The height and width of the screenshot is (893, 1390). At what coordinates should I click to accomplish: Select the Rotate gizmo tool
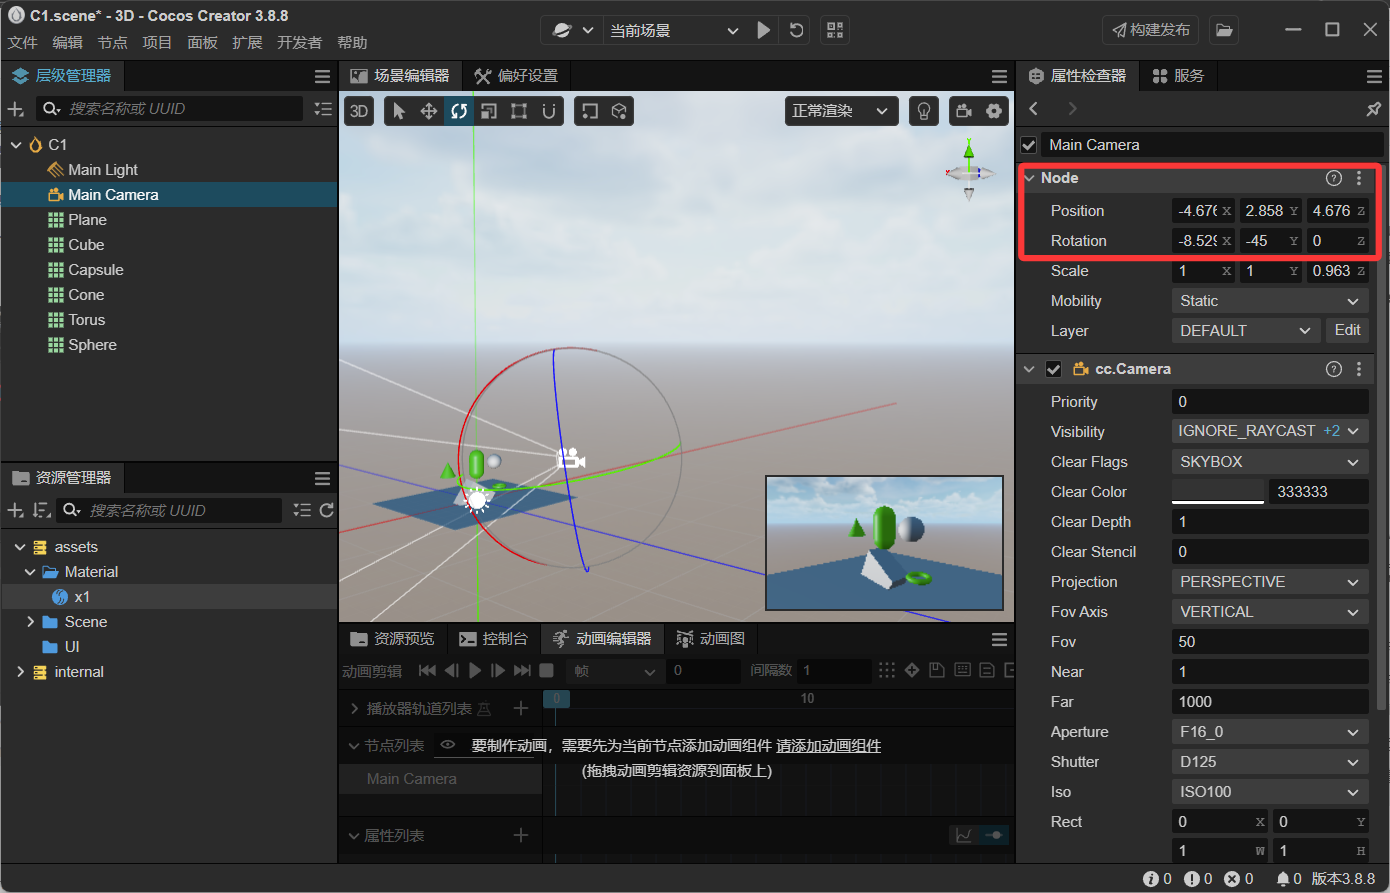(459, 111)
